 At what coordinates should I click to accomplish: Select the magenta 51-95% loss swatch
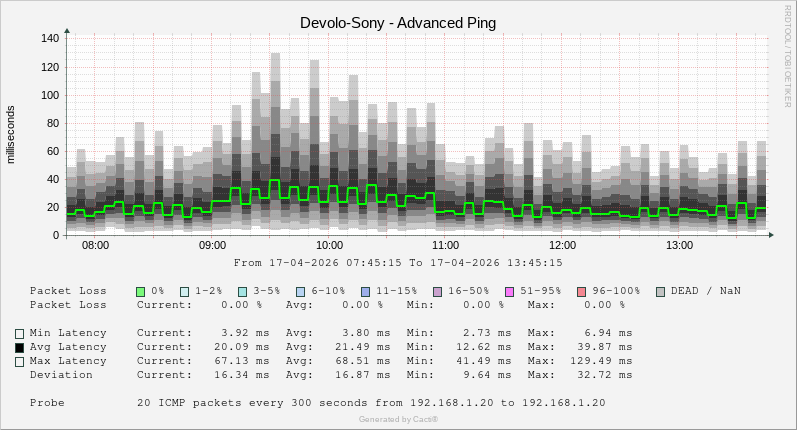(x=510, y=291)
